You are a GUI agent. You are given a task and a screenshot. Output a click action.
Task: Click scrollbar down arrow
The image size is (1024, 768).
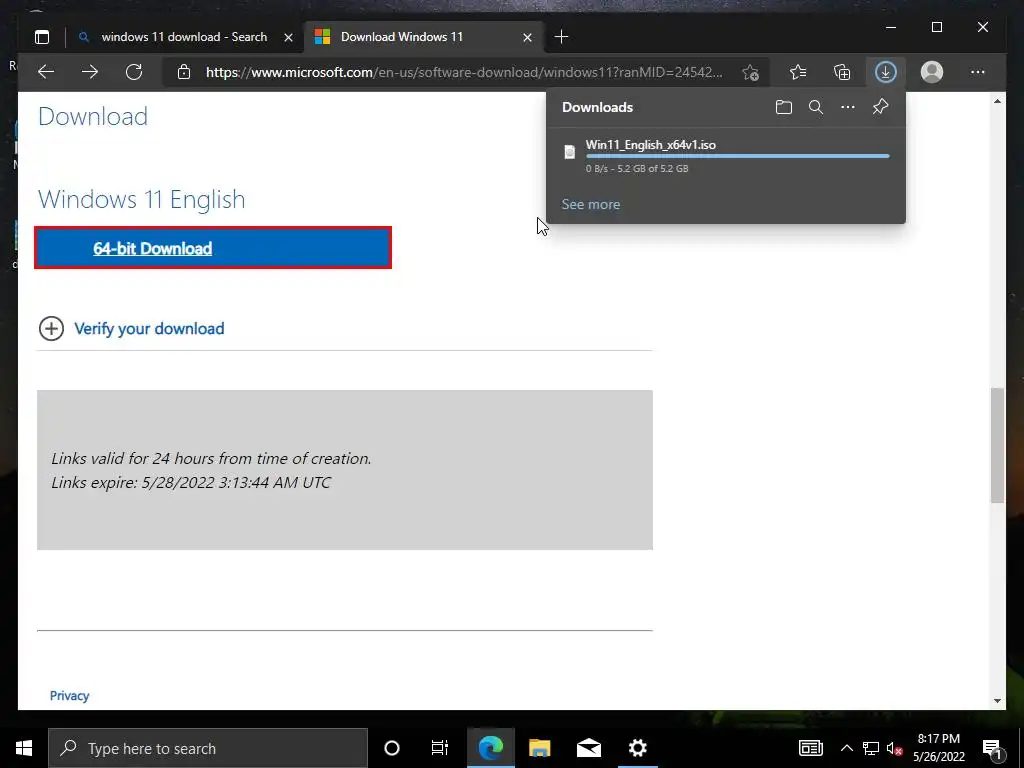[x=997, y=701]
